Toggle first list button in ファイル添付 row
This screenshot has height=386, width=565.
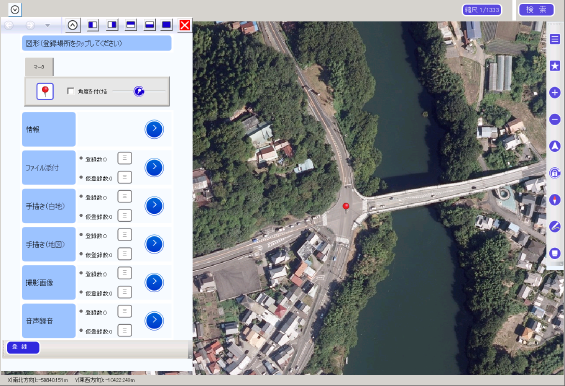125,158
